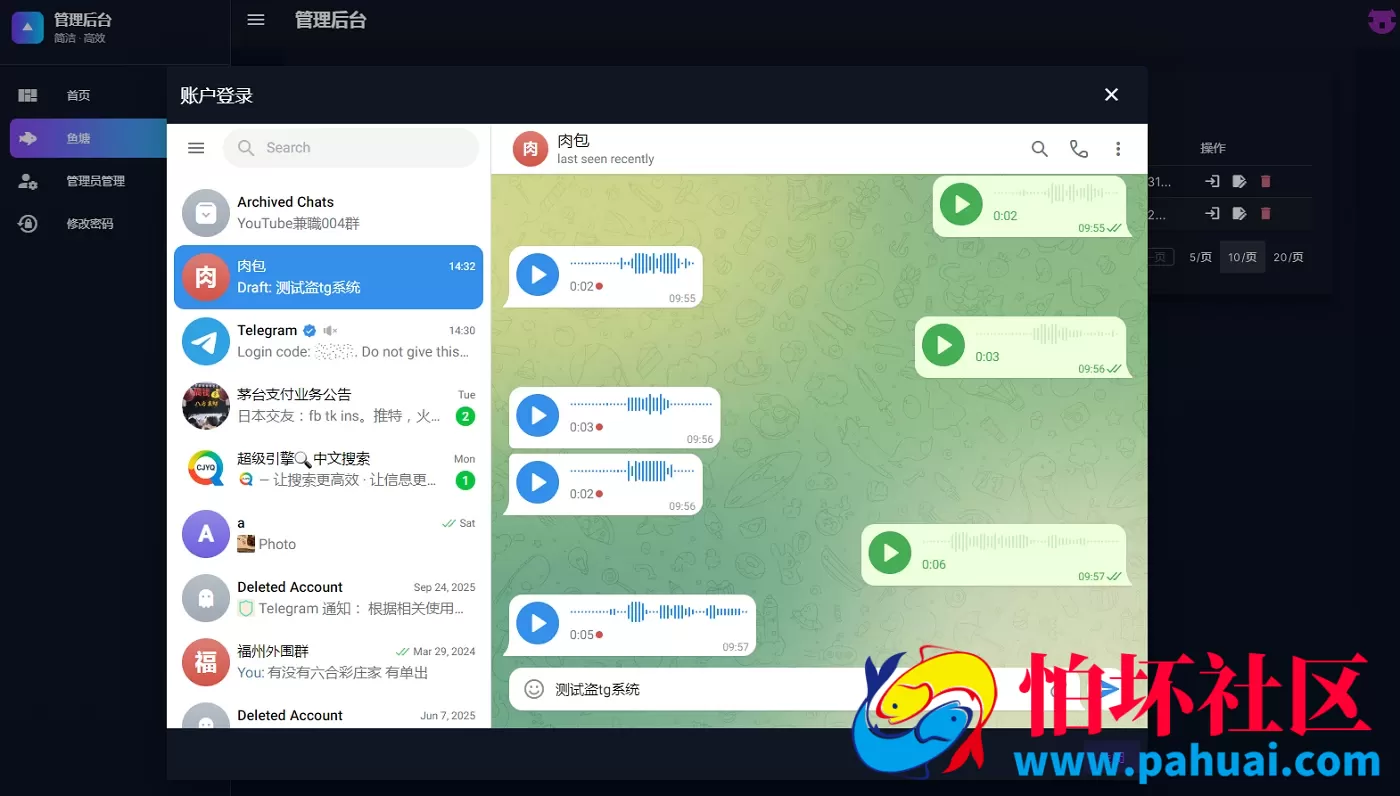Click the login arrow icon in row 31...
1400x796 pixels.
coord(1212,181)
